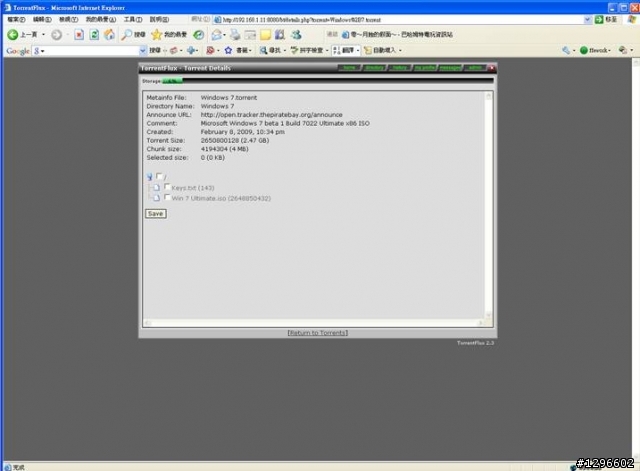Click the Google toolbar bookmarks star icon
This screenshot has width=640, height=471.
[x=228, y=50]
